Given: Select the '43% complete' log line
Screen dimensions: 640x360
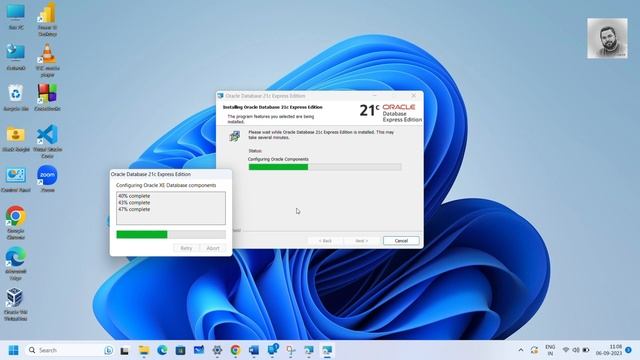Looking at the screenshot, I should pos(134,202).
